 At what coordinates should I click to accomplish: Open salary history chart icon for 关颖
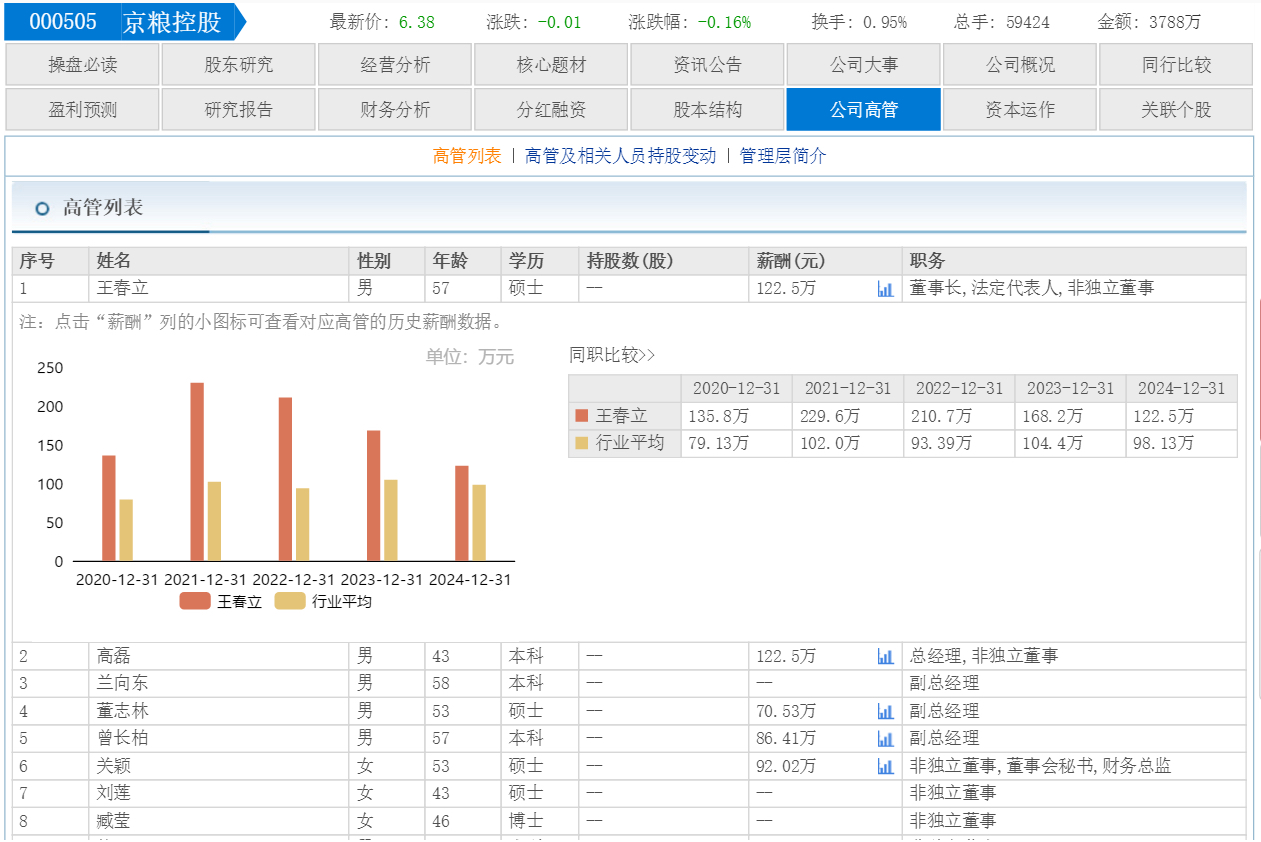pyautogui.click(x=885, y=767)
